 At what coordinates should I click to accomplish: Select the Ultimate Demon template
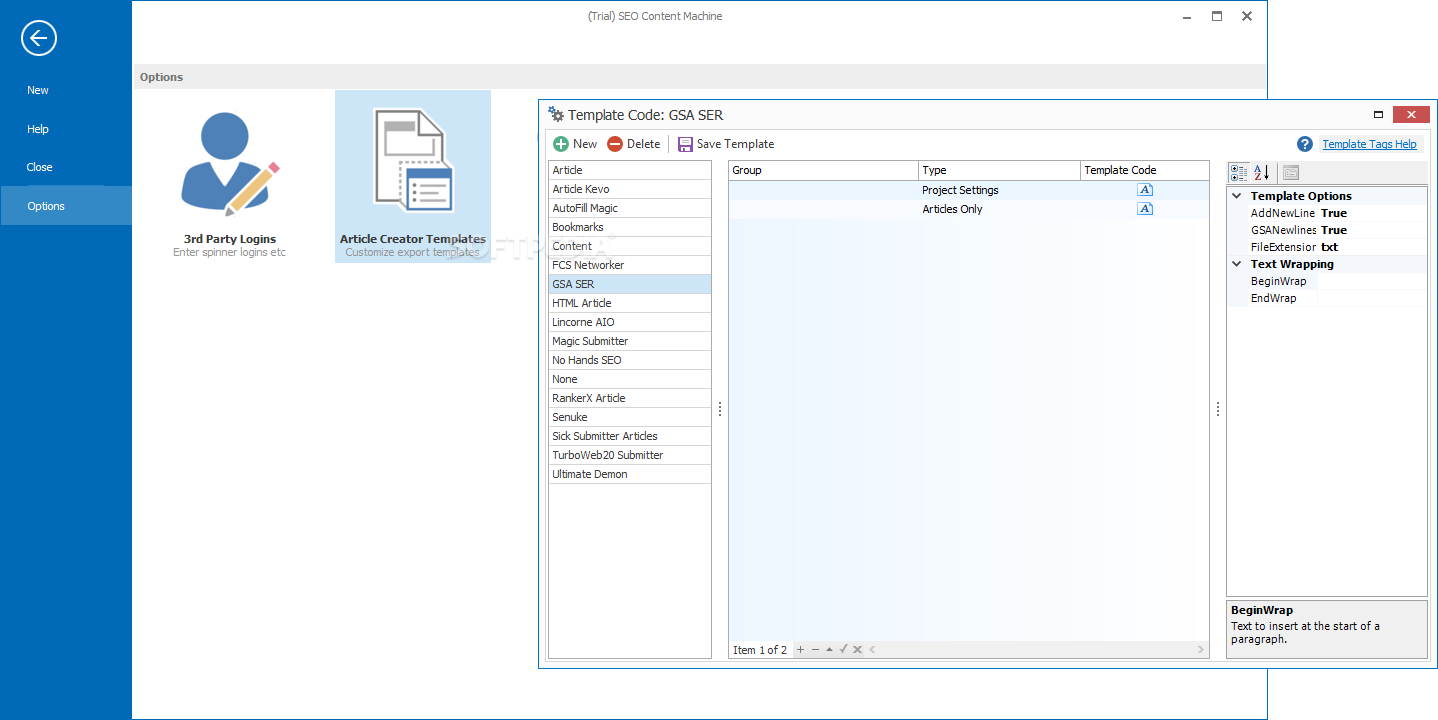(630, 474)
